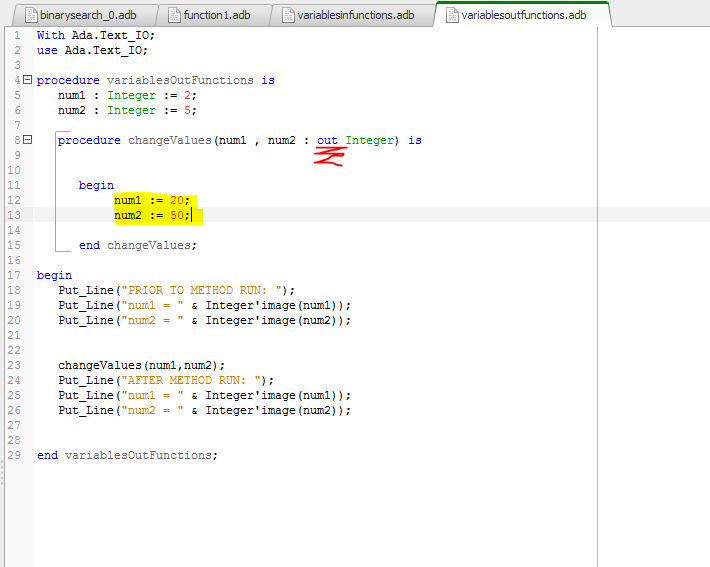The image size is (710, 567).
Task: Click the string "PRIOR TO METHOD RUN: "
Action: [x=201, y=290]
